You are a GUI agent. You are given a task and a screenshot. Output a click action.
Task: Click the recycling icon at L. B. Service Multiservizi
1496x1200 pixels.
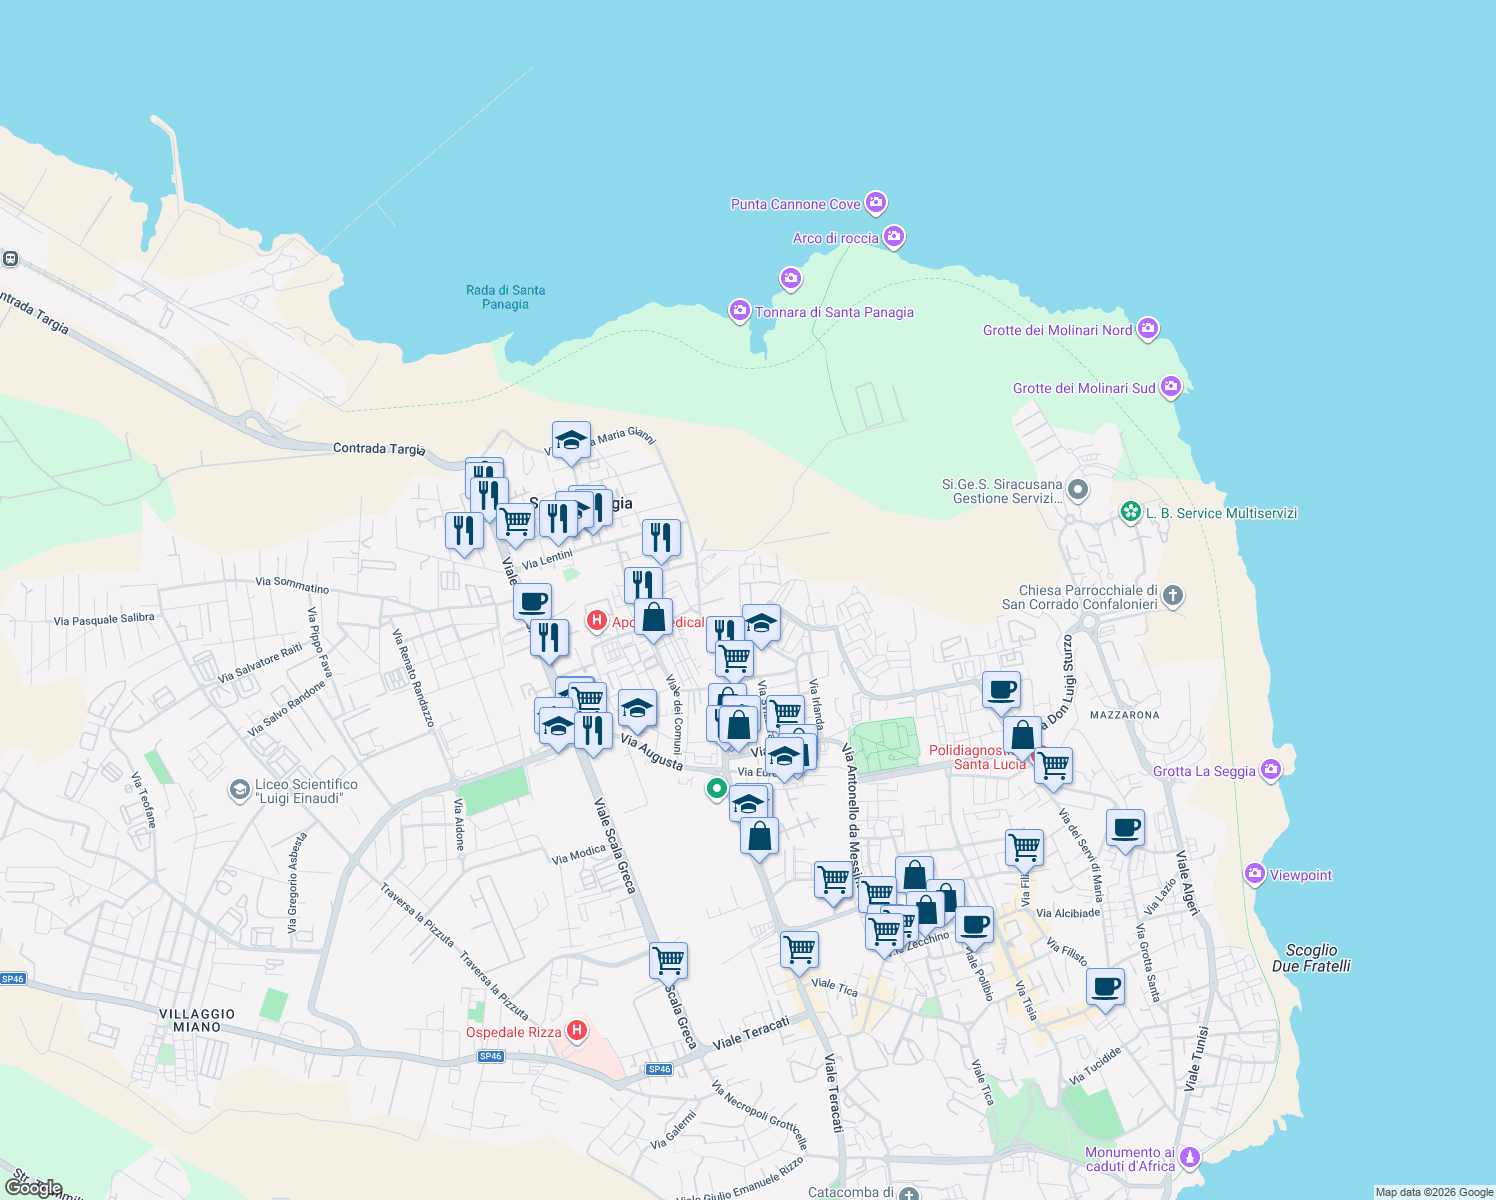tap(1131, 511)
